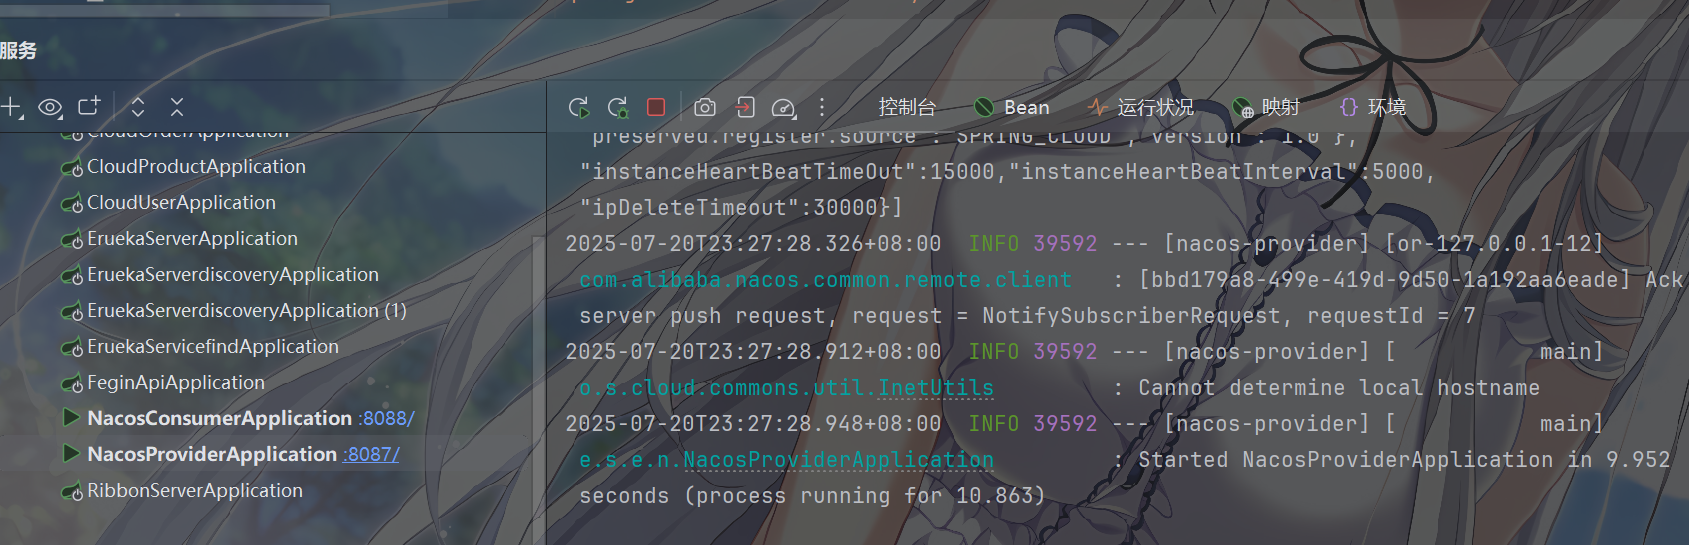This screenshot has width=1689, height=545.
Task: Click the EruekaServerApplication spring icon
Action: pos(72,240)
